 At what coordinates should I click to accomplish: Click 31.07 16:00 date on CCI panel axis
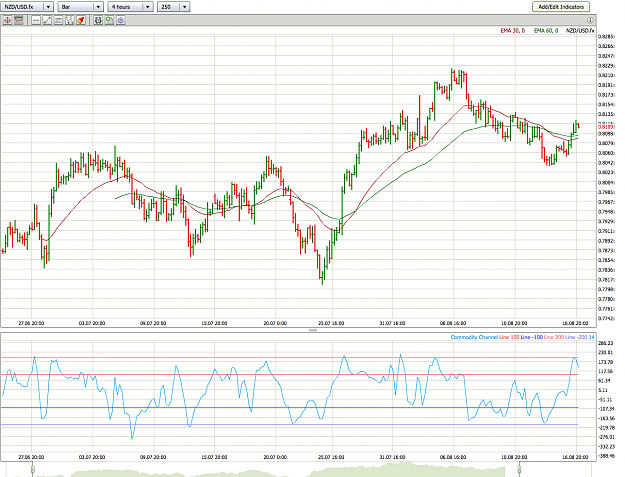[393, 457]
